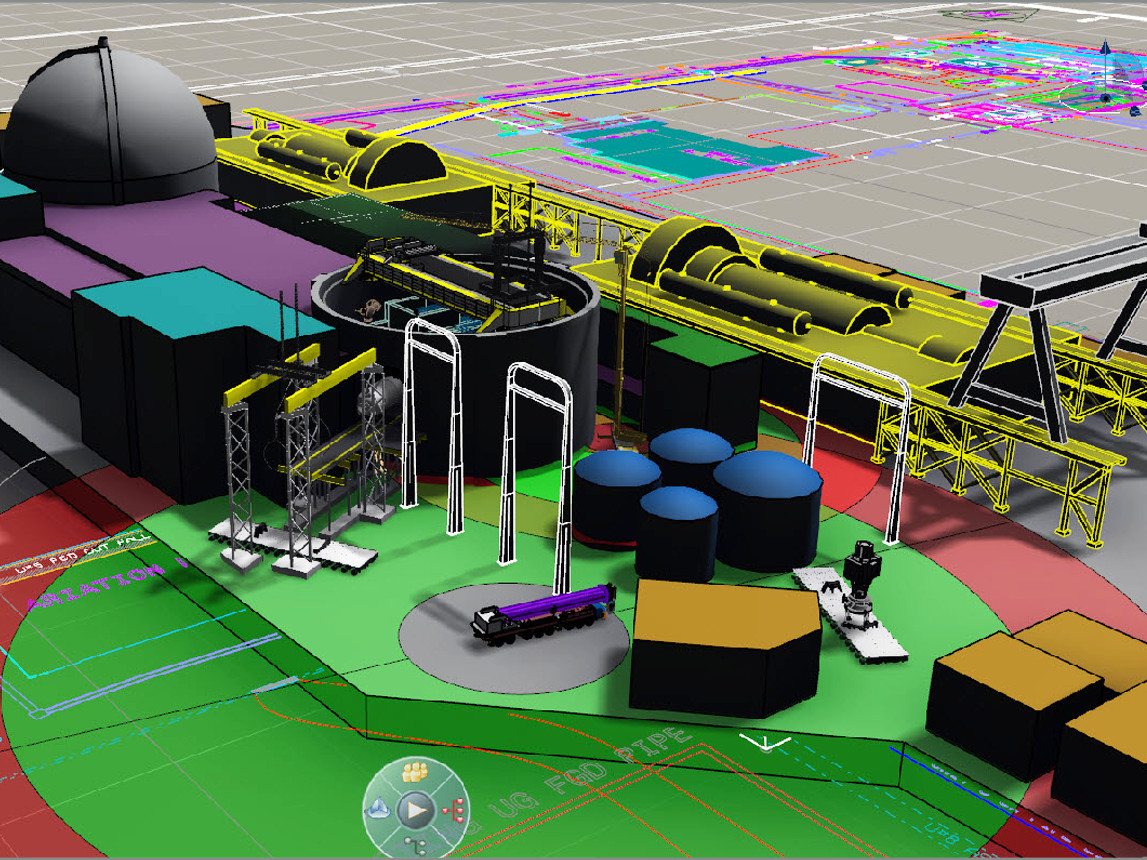Click the blue cone view icon
This screenshot has height=860, width=1147.
coord(379,808)
